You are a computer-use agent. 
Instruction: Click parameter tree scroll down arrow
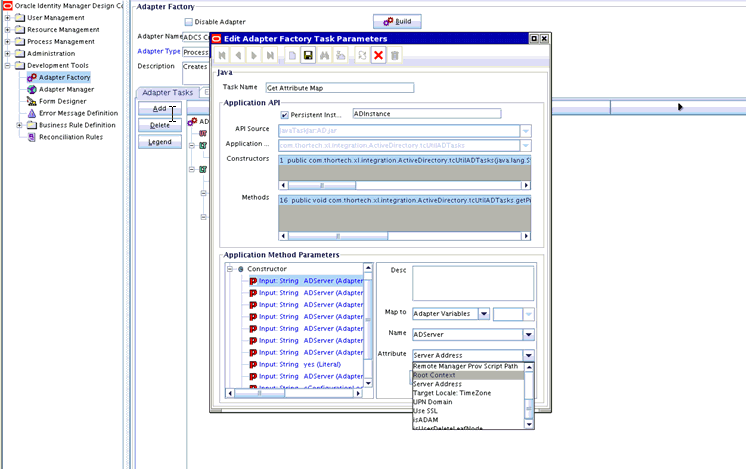pos(368,383)
